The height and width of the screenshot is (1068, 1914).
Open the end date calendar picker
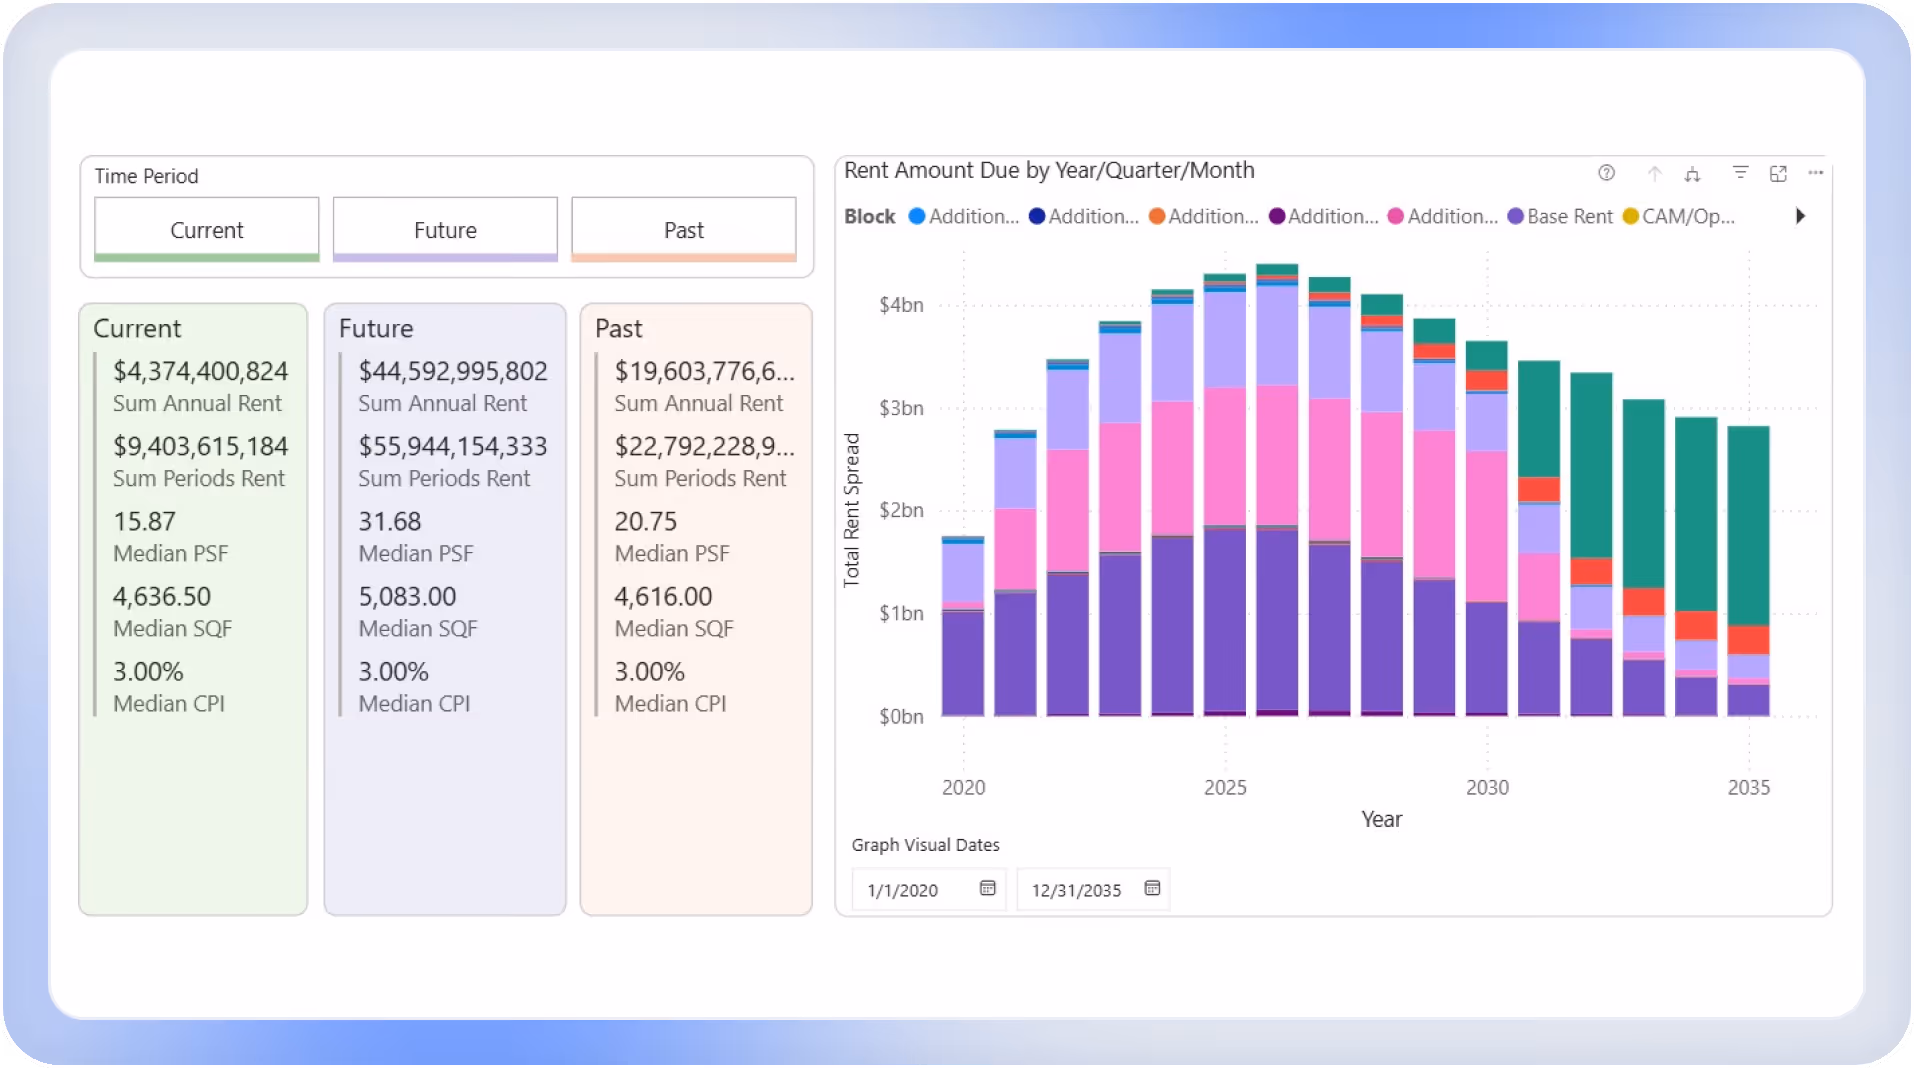[x=1152, y=889]
